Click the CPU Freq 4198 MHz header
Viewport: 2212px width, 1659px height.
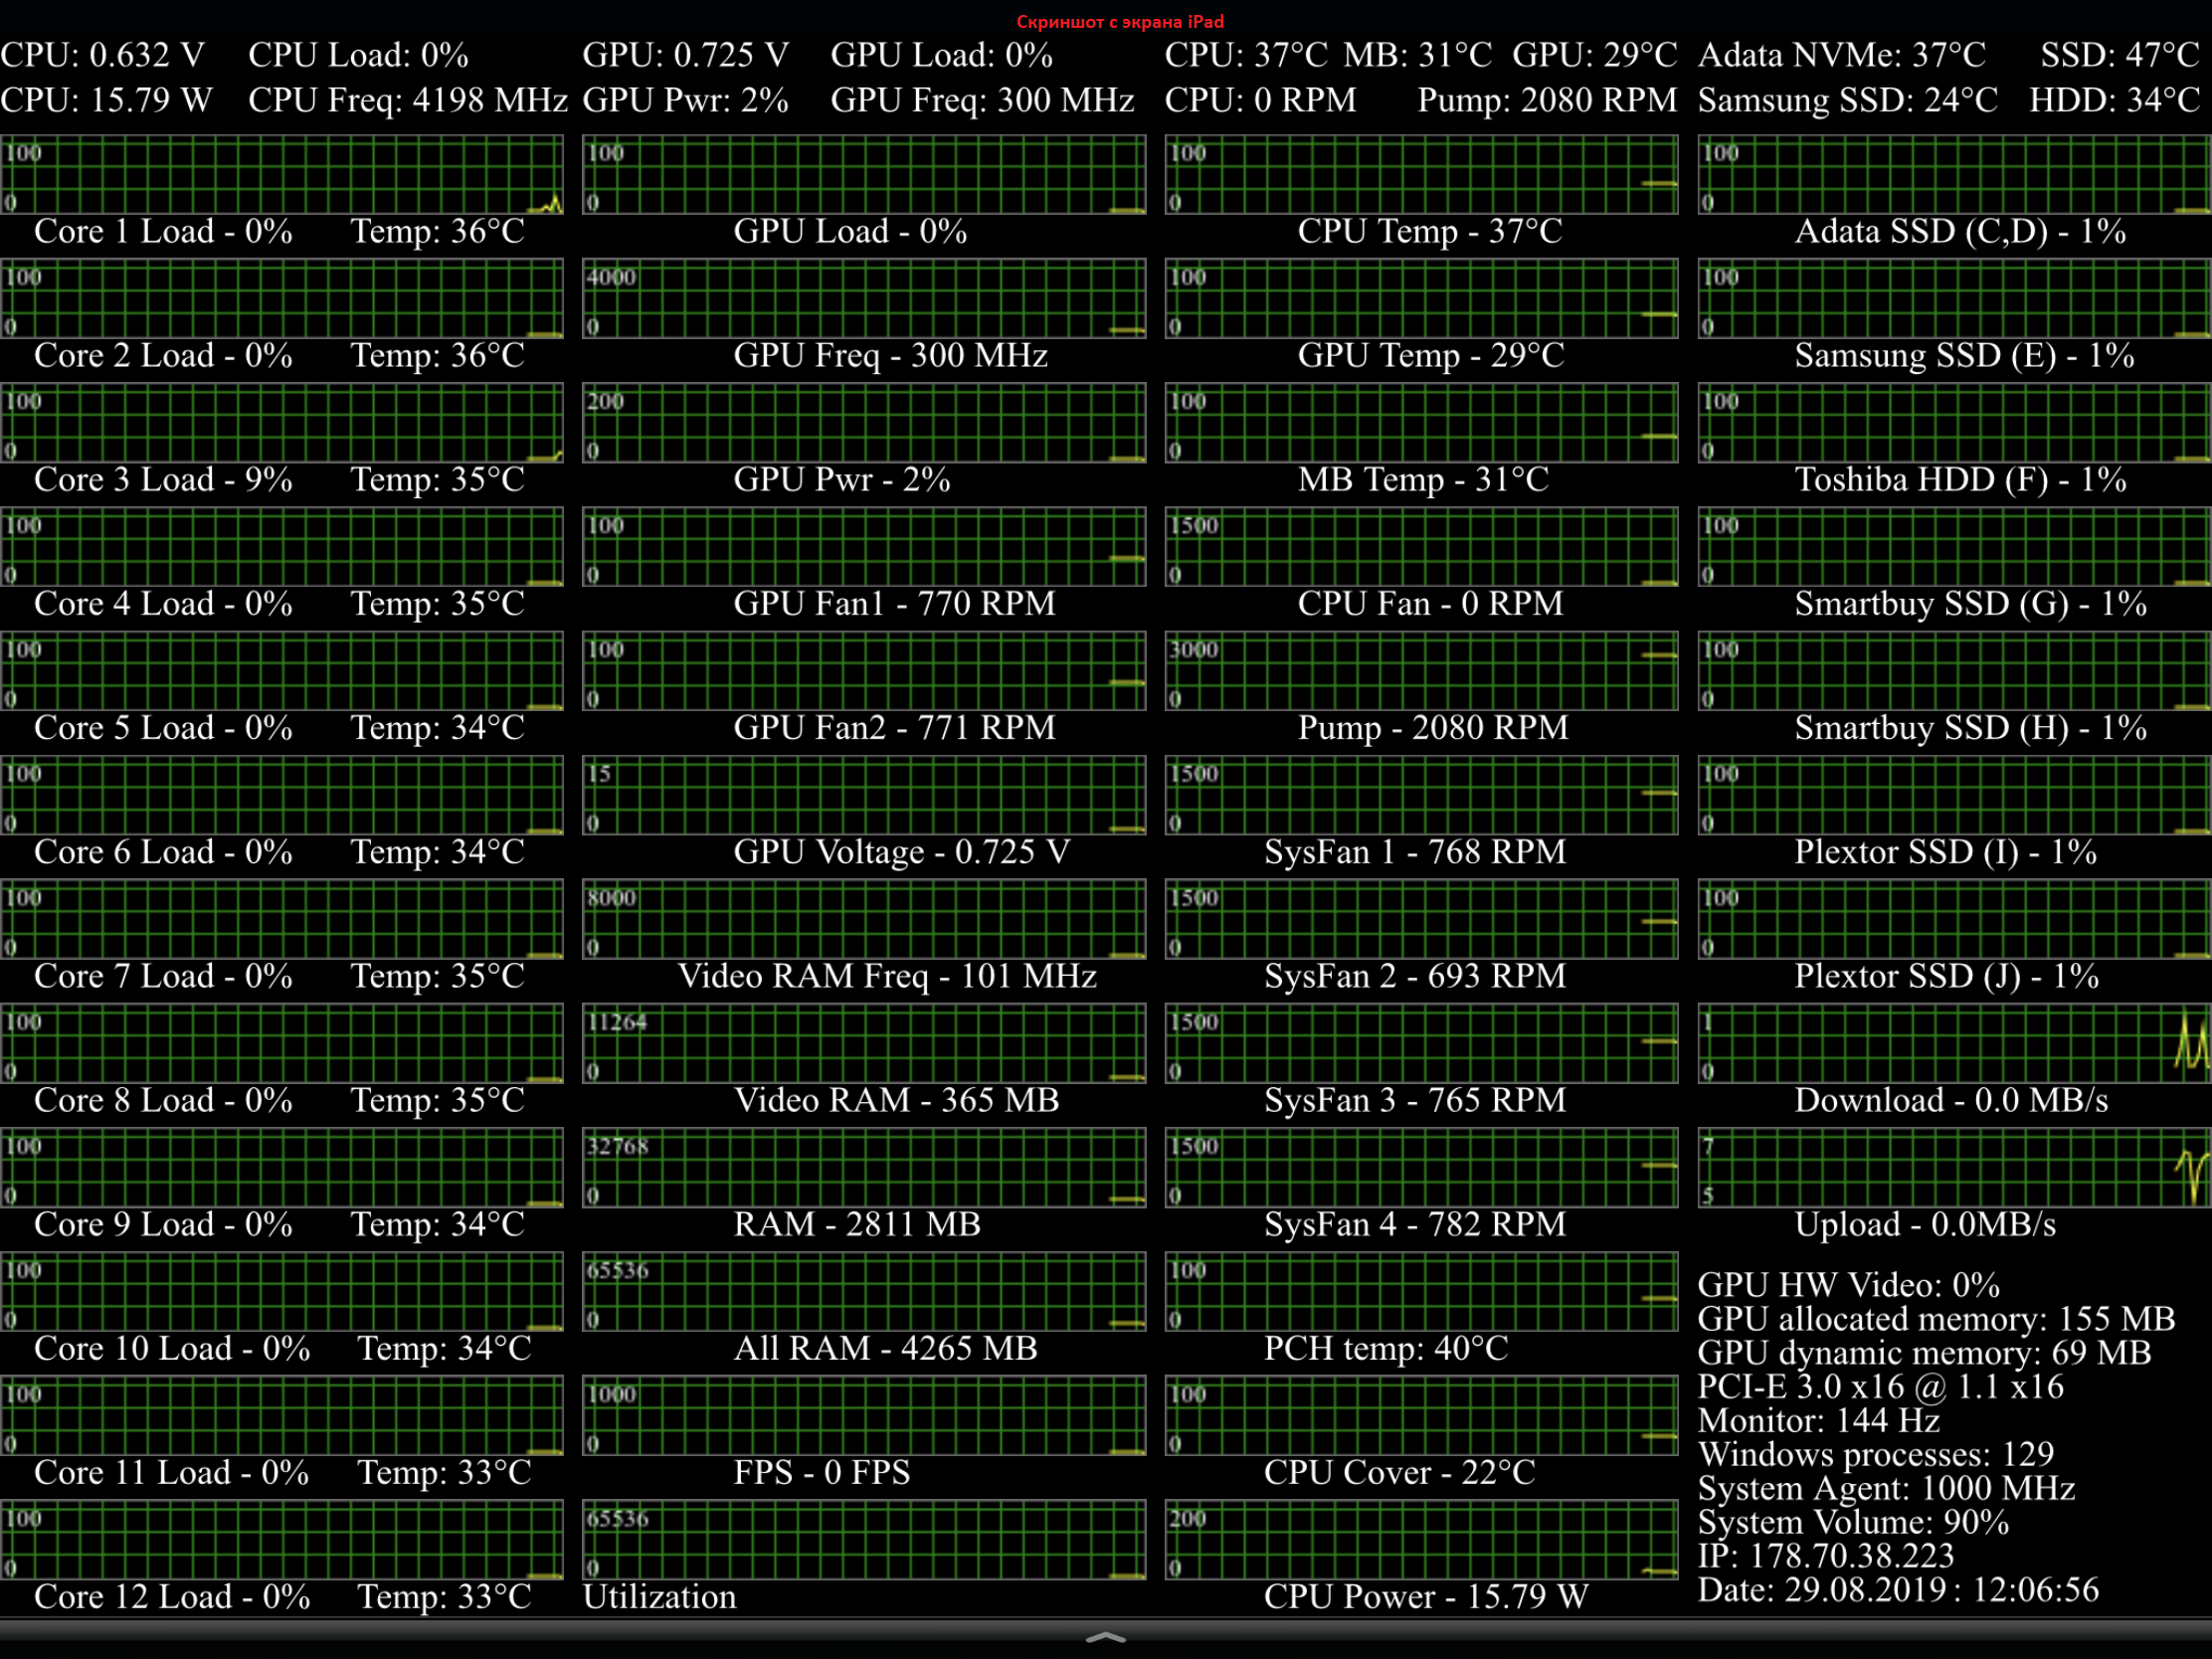tap(407, 100)
